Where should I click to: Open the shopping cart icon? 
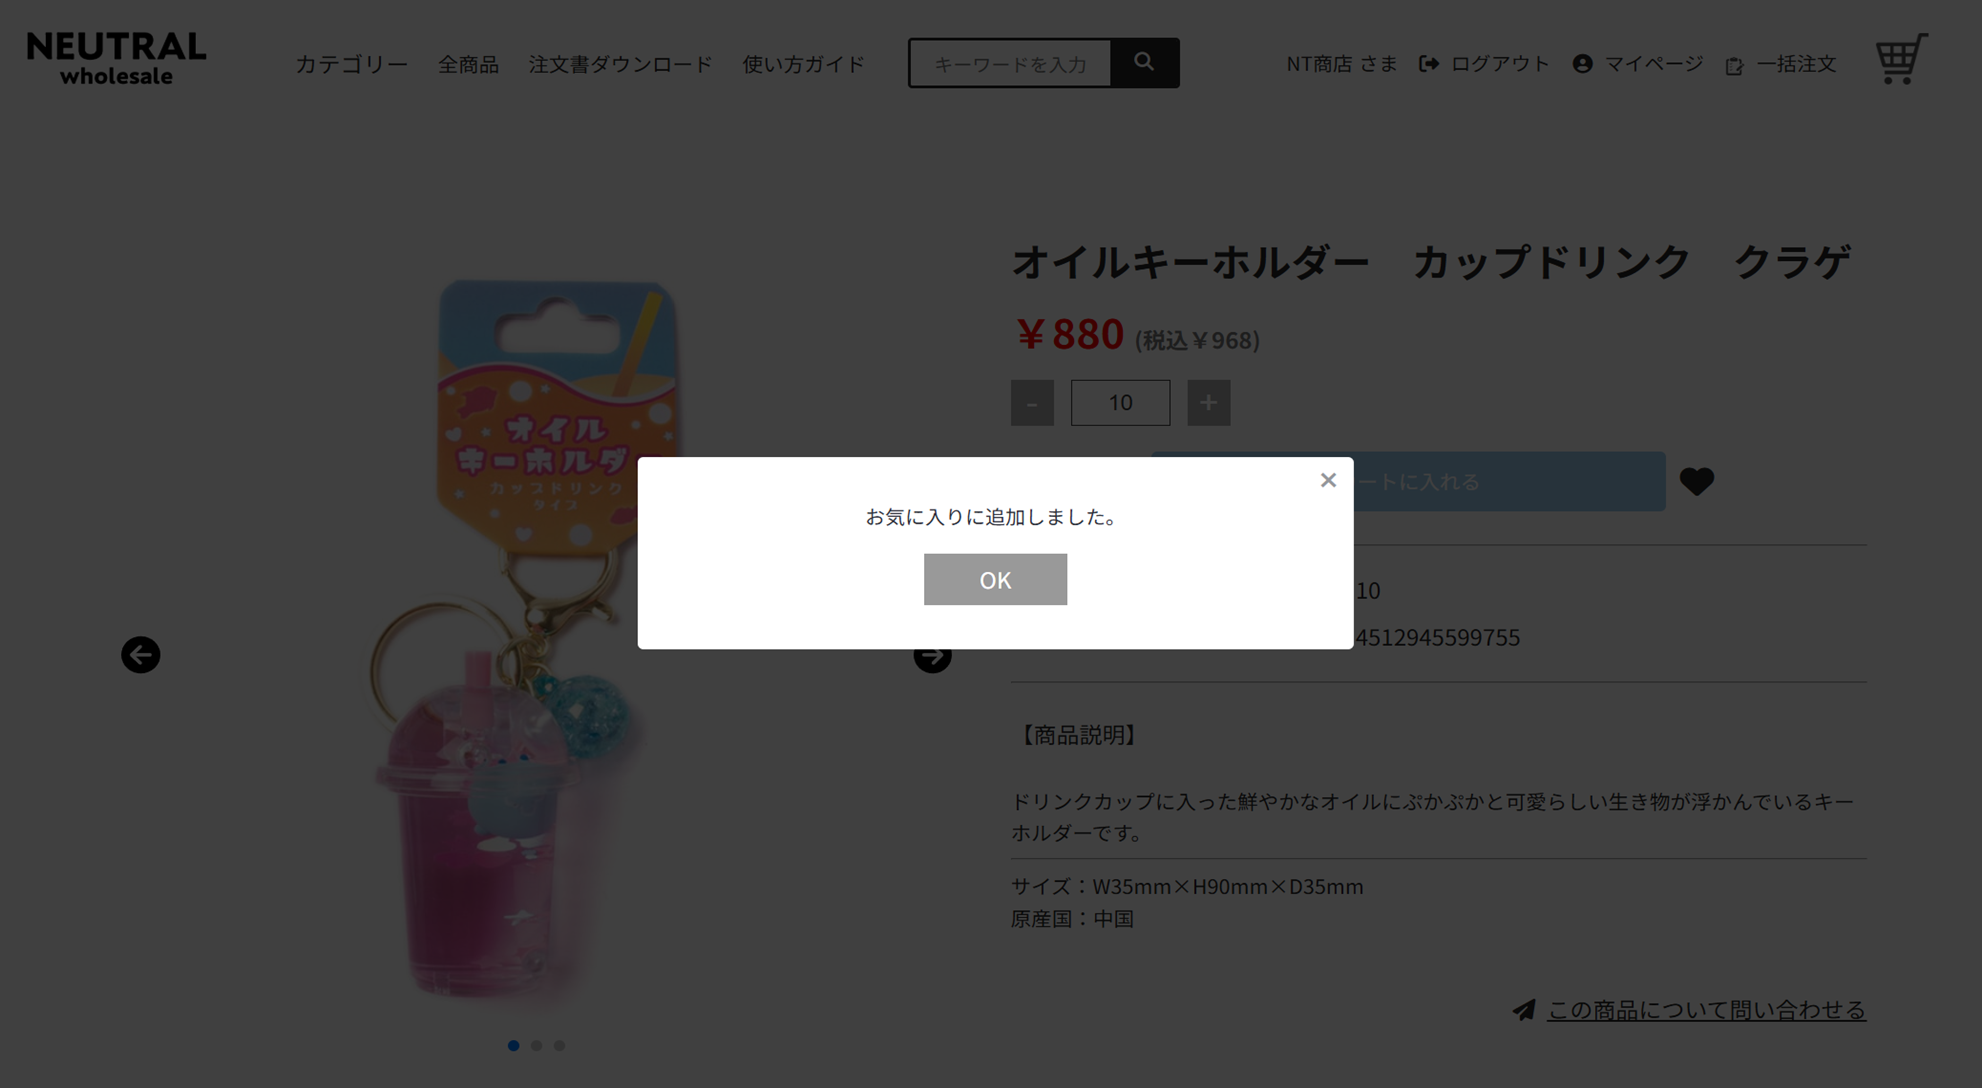(1901, 59)
